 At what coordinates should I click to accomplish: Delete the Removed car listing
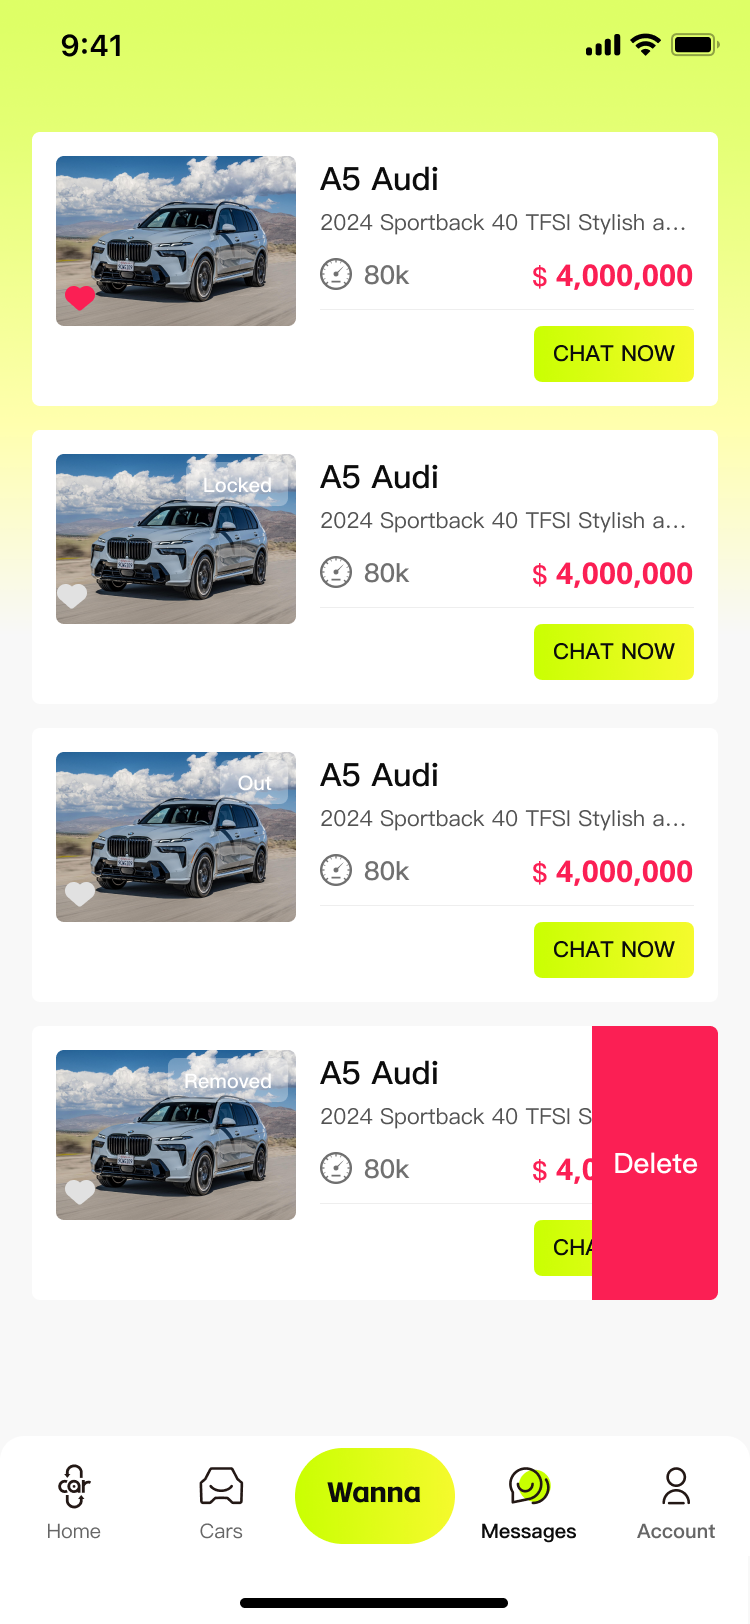tap(655, 1163)
